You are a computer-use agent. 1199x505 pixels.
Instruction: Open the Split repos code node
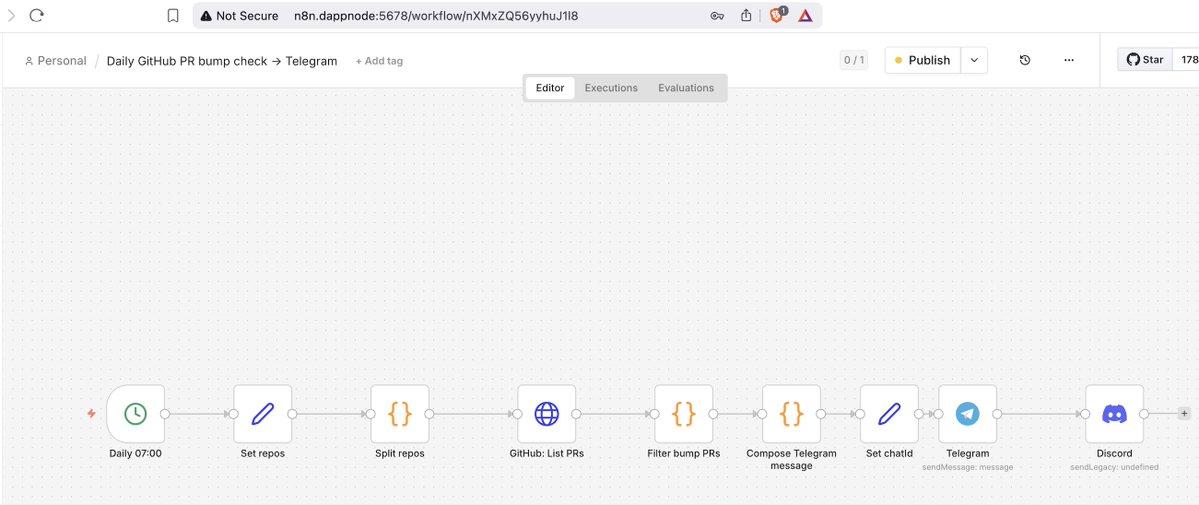click(x=400, y=414)
